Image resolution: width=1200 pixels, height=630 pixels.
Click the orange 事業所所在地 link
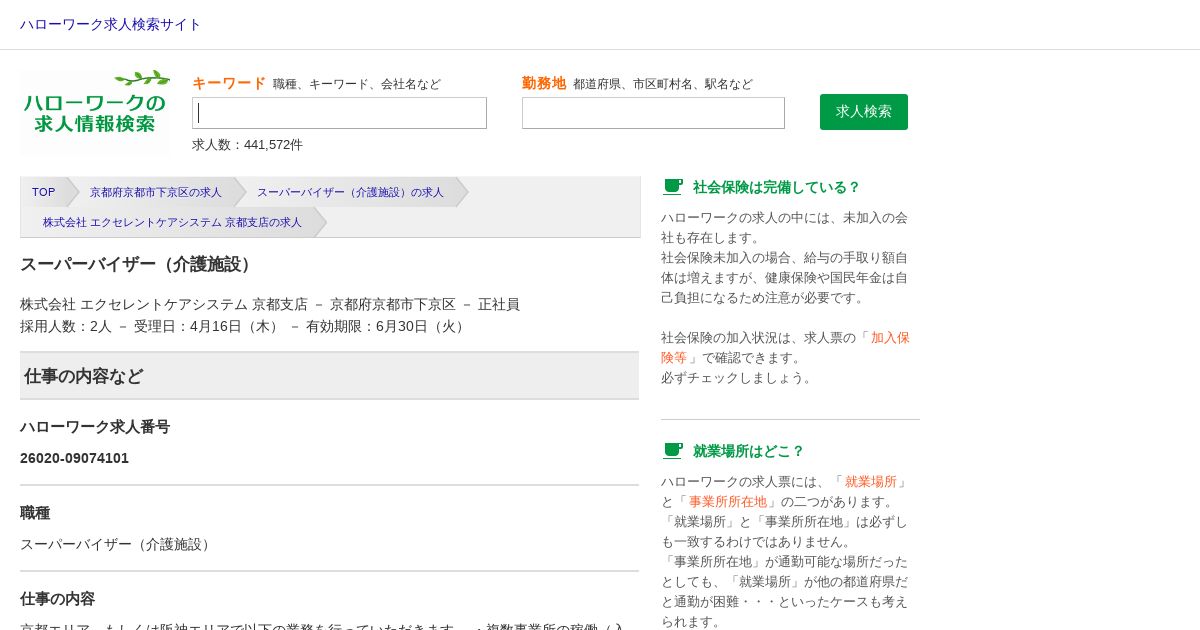728,501
